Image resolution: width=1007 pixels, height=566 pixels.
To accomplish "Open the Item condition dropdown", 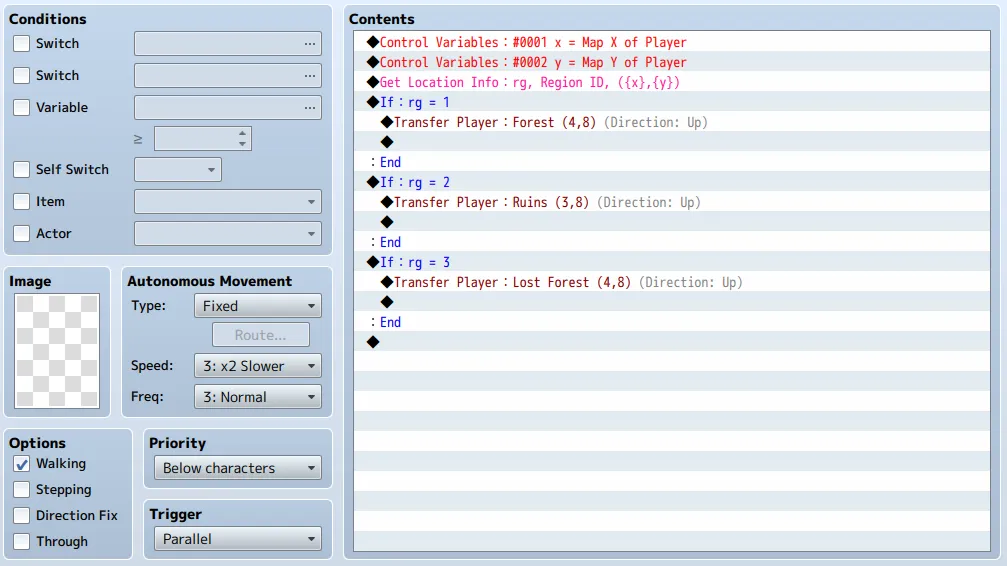I will tap(228, 202).
